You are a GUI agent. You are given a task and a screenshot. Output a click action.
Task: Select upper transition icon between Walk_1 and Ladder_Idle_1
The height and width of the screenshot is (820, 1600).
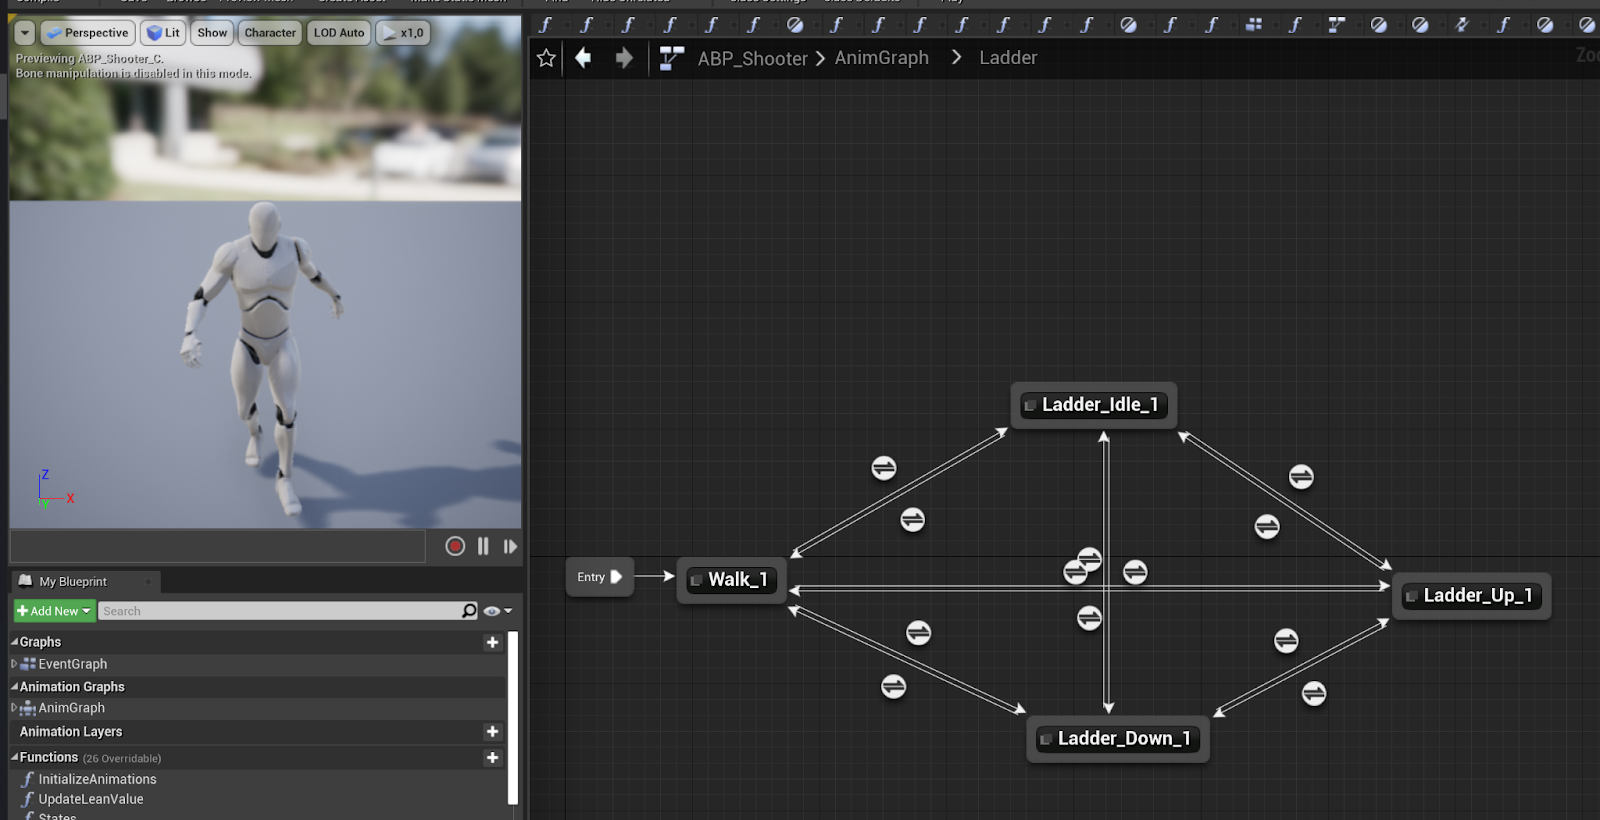coord(884,468)
